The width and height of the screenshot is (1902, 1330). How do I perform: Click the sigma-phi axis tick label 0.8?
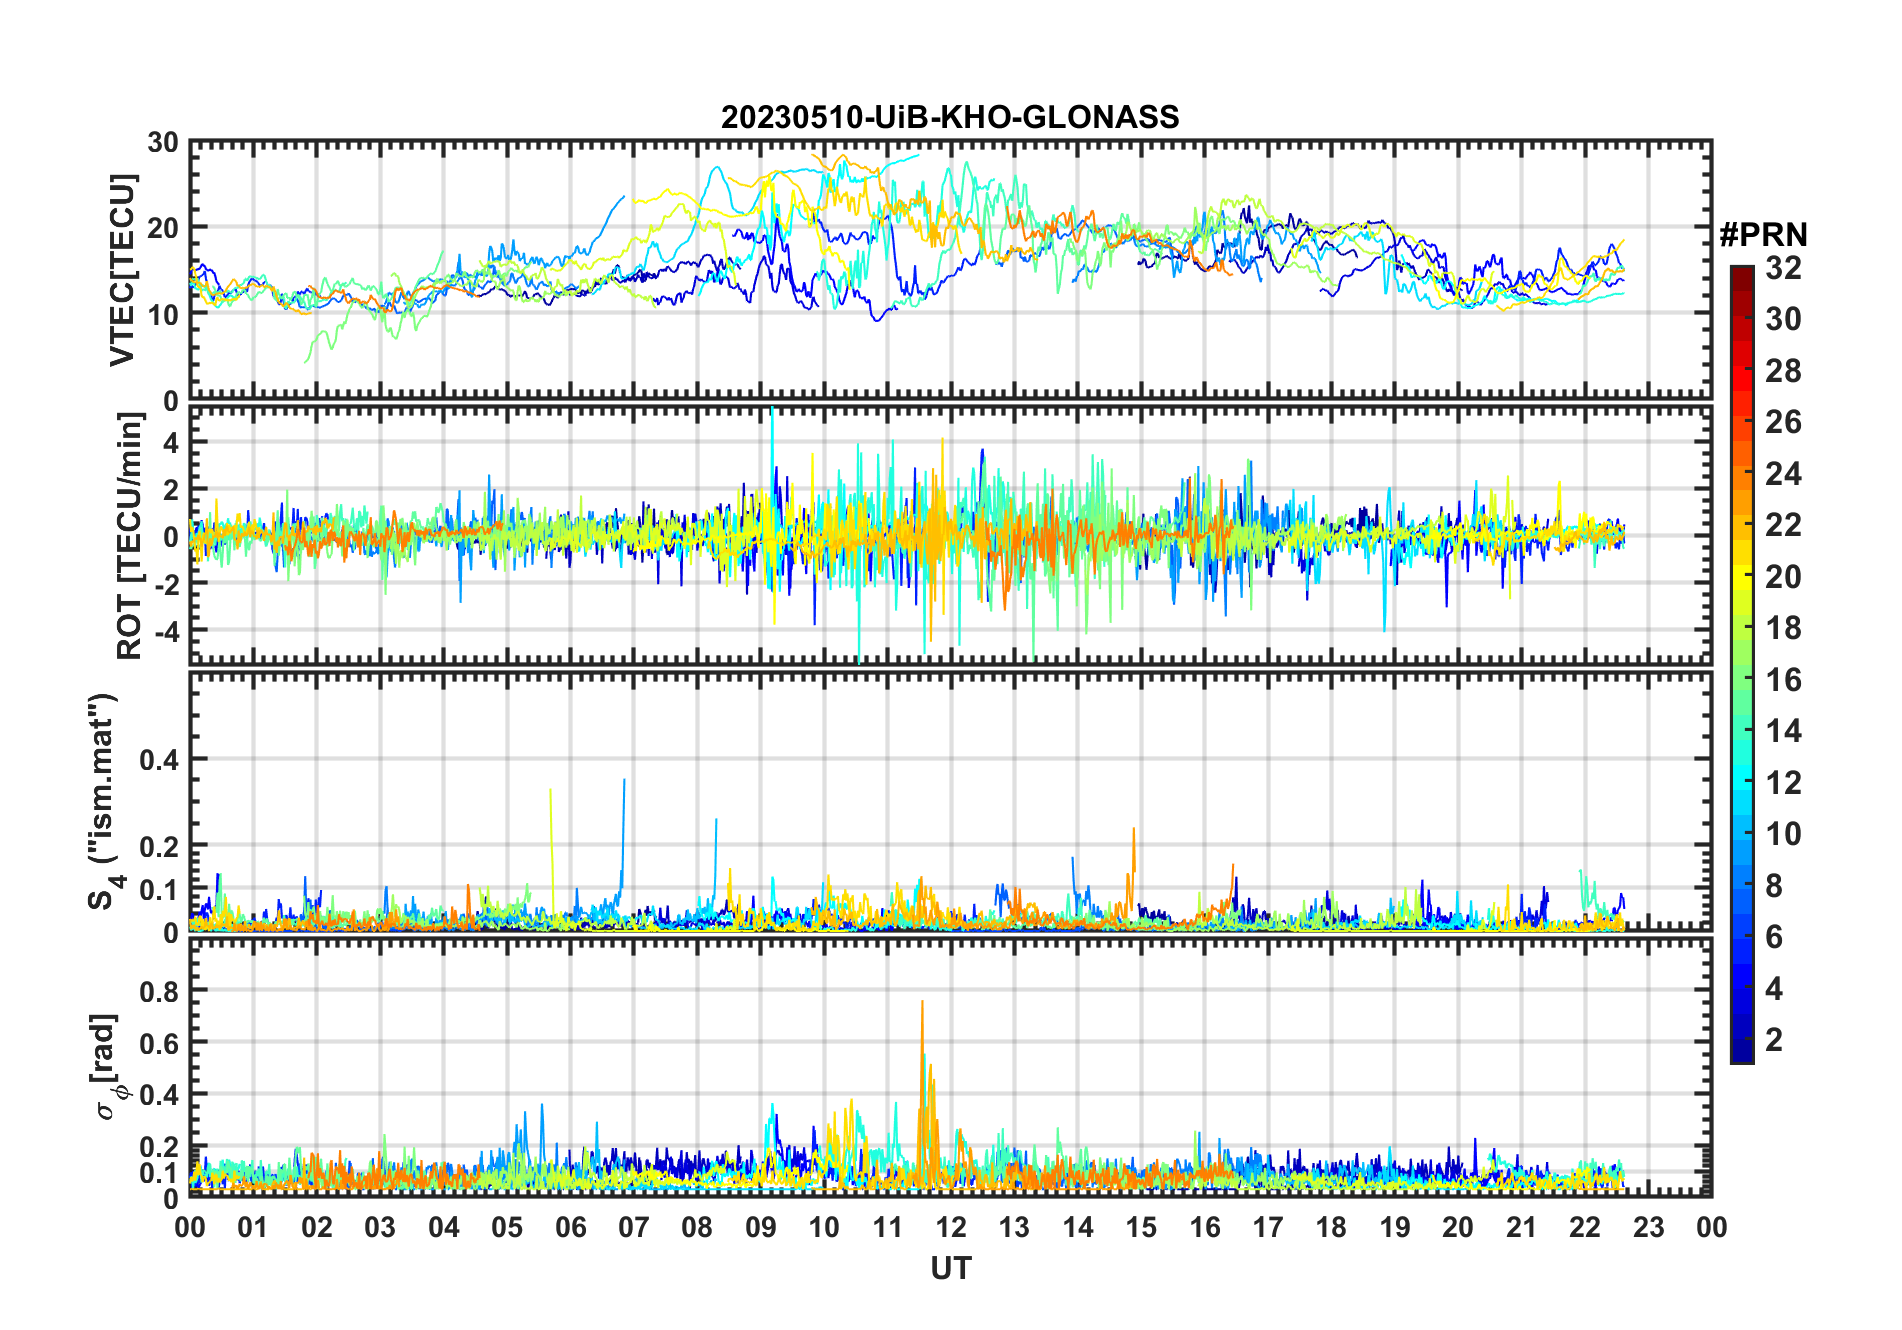click(159, 991)
